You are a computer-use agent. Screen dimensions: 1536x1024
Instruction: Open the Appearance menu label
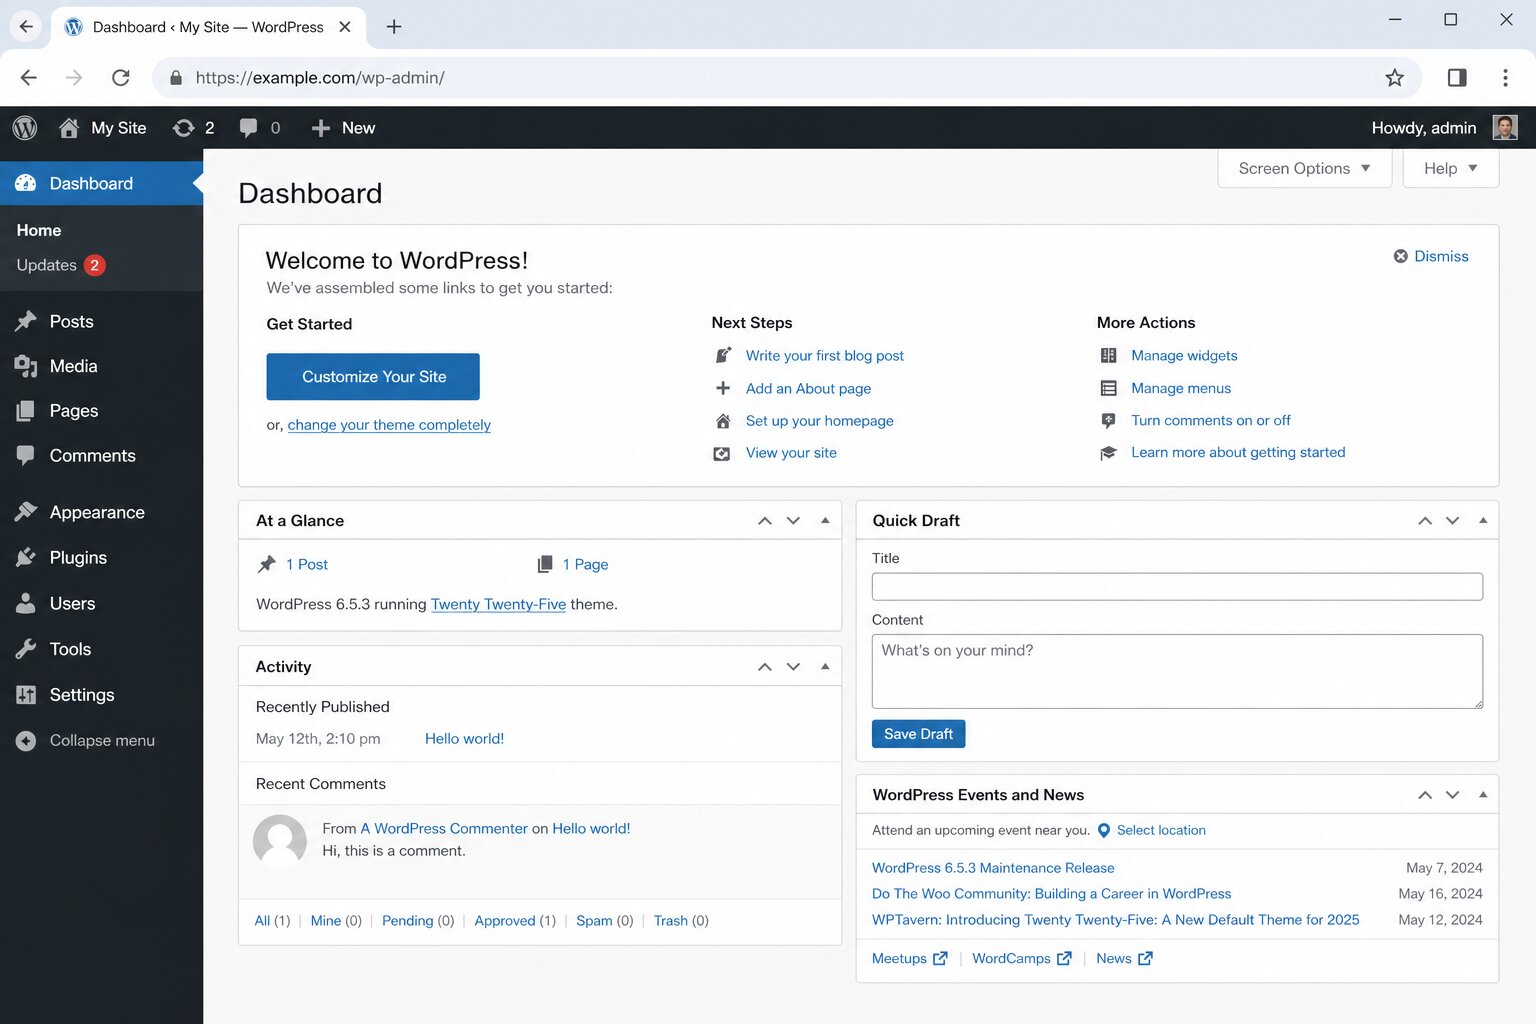(x=97, y=512)
